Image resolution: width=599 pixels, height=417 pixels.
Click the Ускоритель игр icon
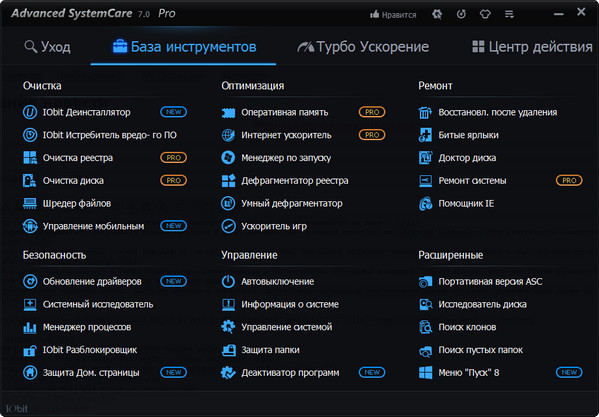click(228, 226)
